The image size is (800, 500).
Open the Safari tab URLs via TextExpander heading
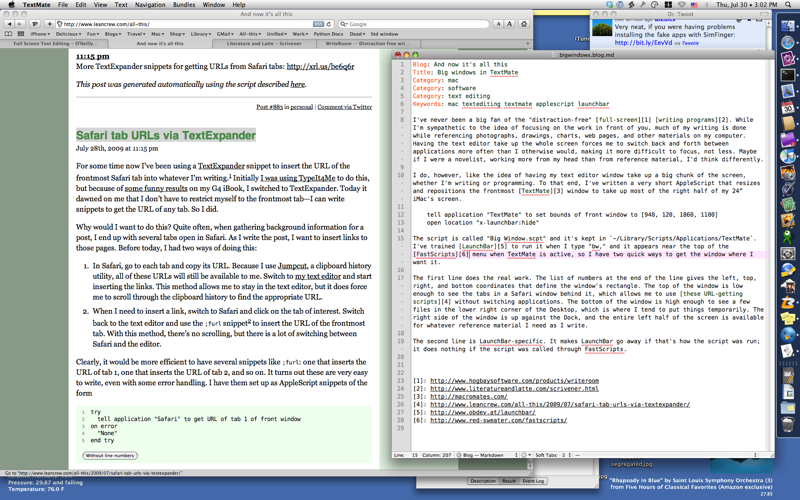pyautogui.click(x=166, y=135)
